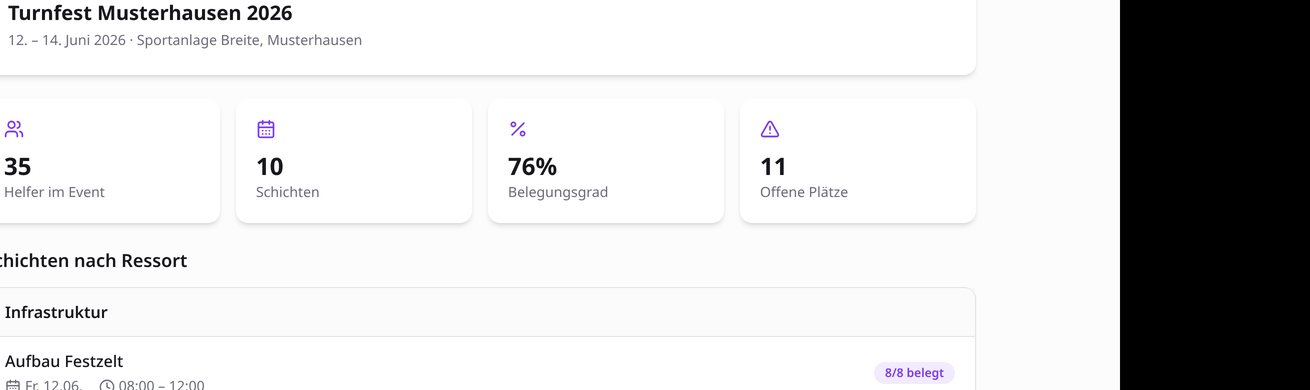Open the 10 Schichten card
Image resolution: width=1310 pixels, height=390 pixels.
click(354, 161)
